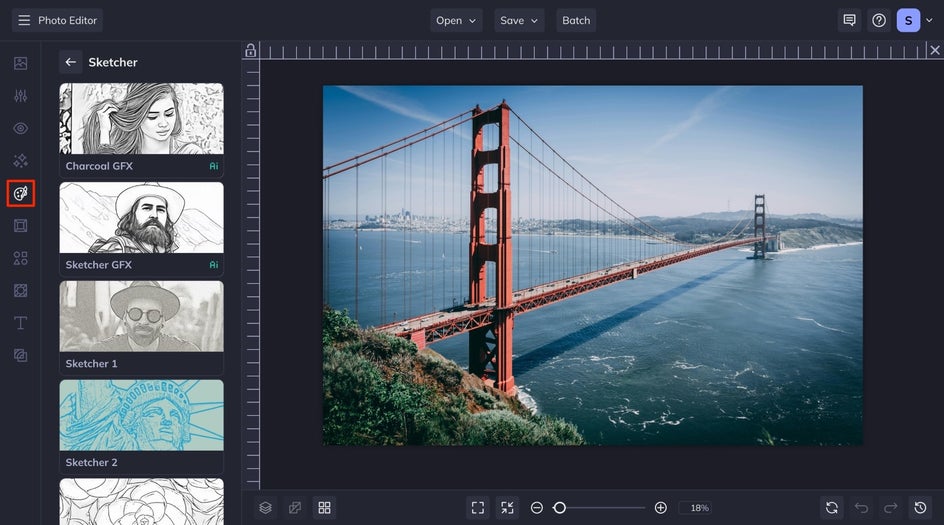Click the compare original image icon
The height and width of the screenshot is (525, 944).
(x=295, y=508)
